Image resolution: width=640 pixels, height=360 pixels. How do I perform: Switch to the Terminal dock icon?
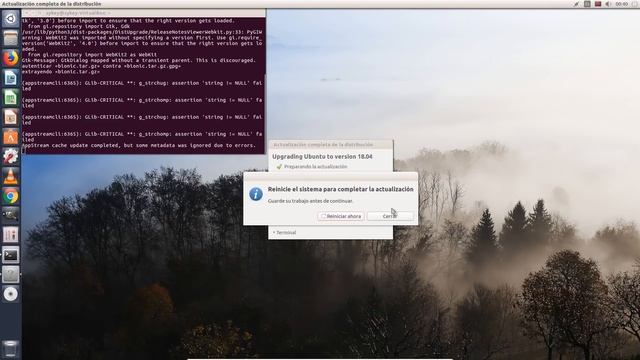tap(11, 255)
